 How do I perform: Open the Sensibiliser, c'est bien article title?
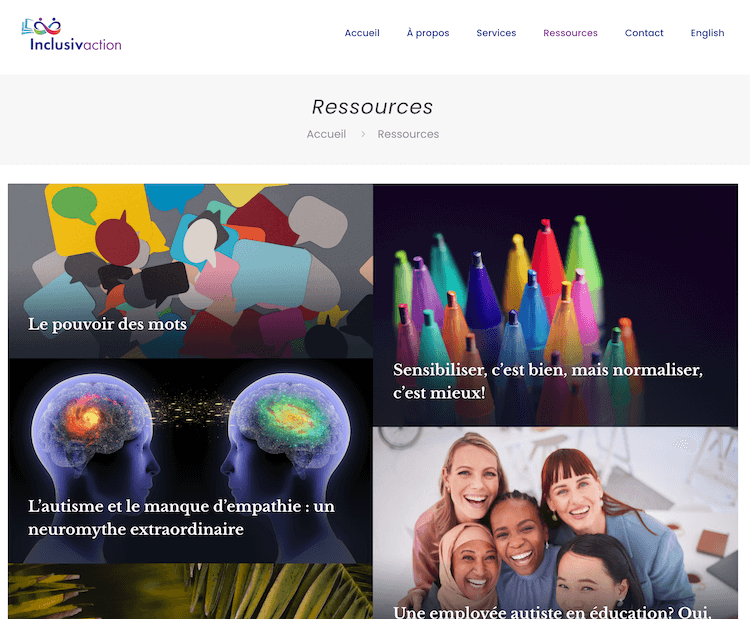point(548,381)
